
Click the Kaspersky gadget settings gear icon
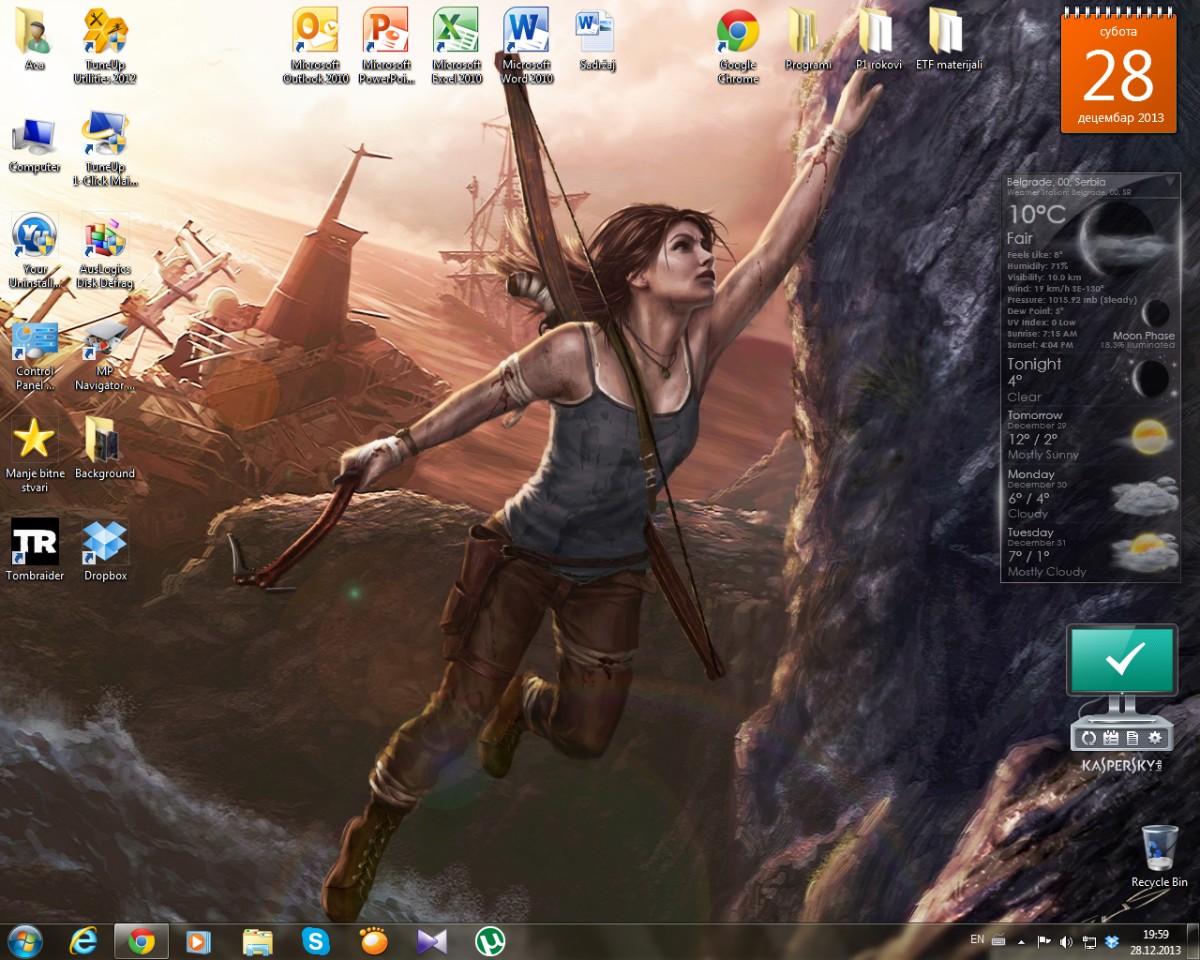point(1156,738)
